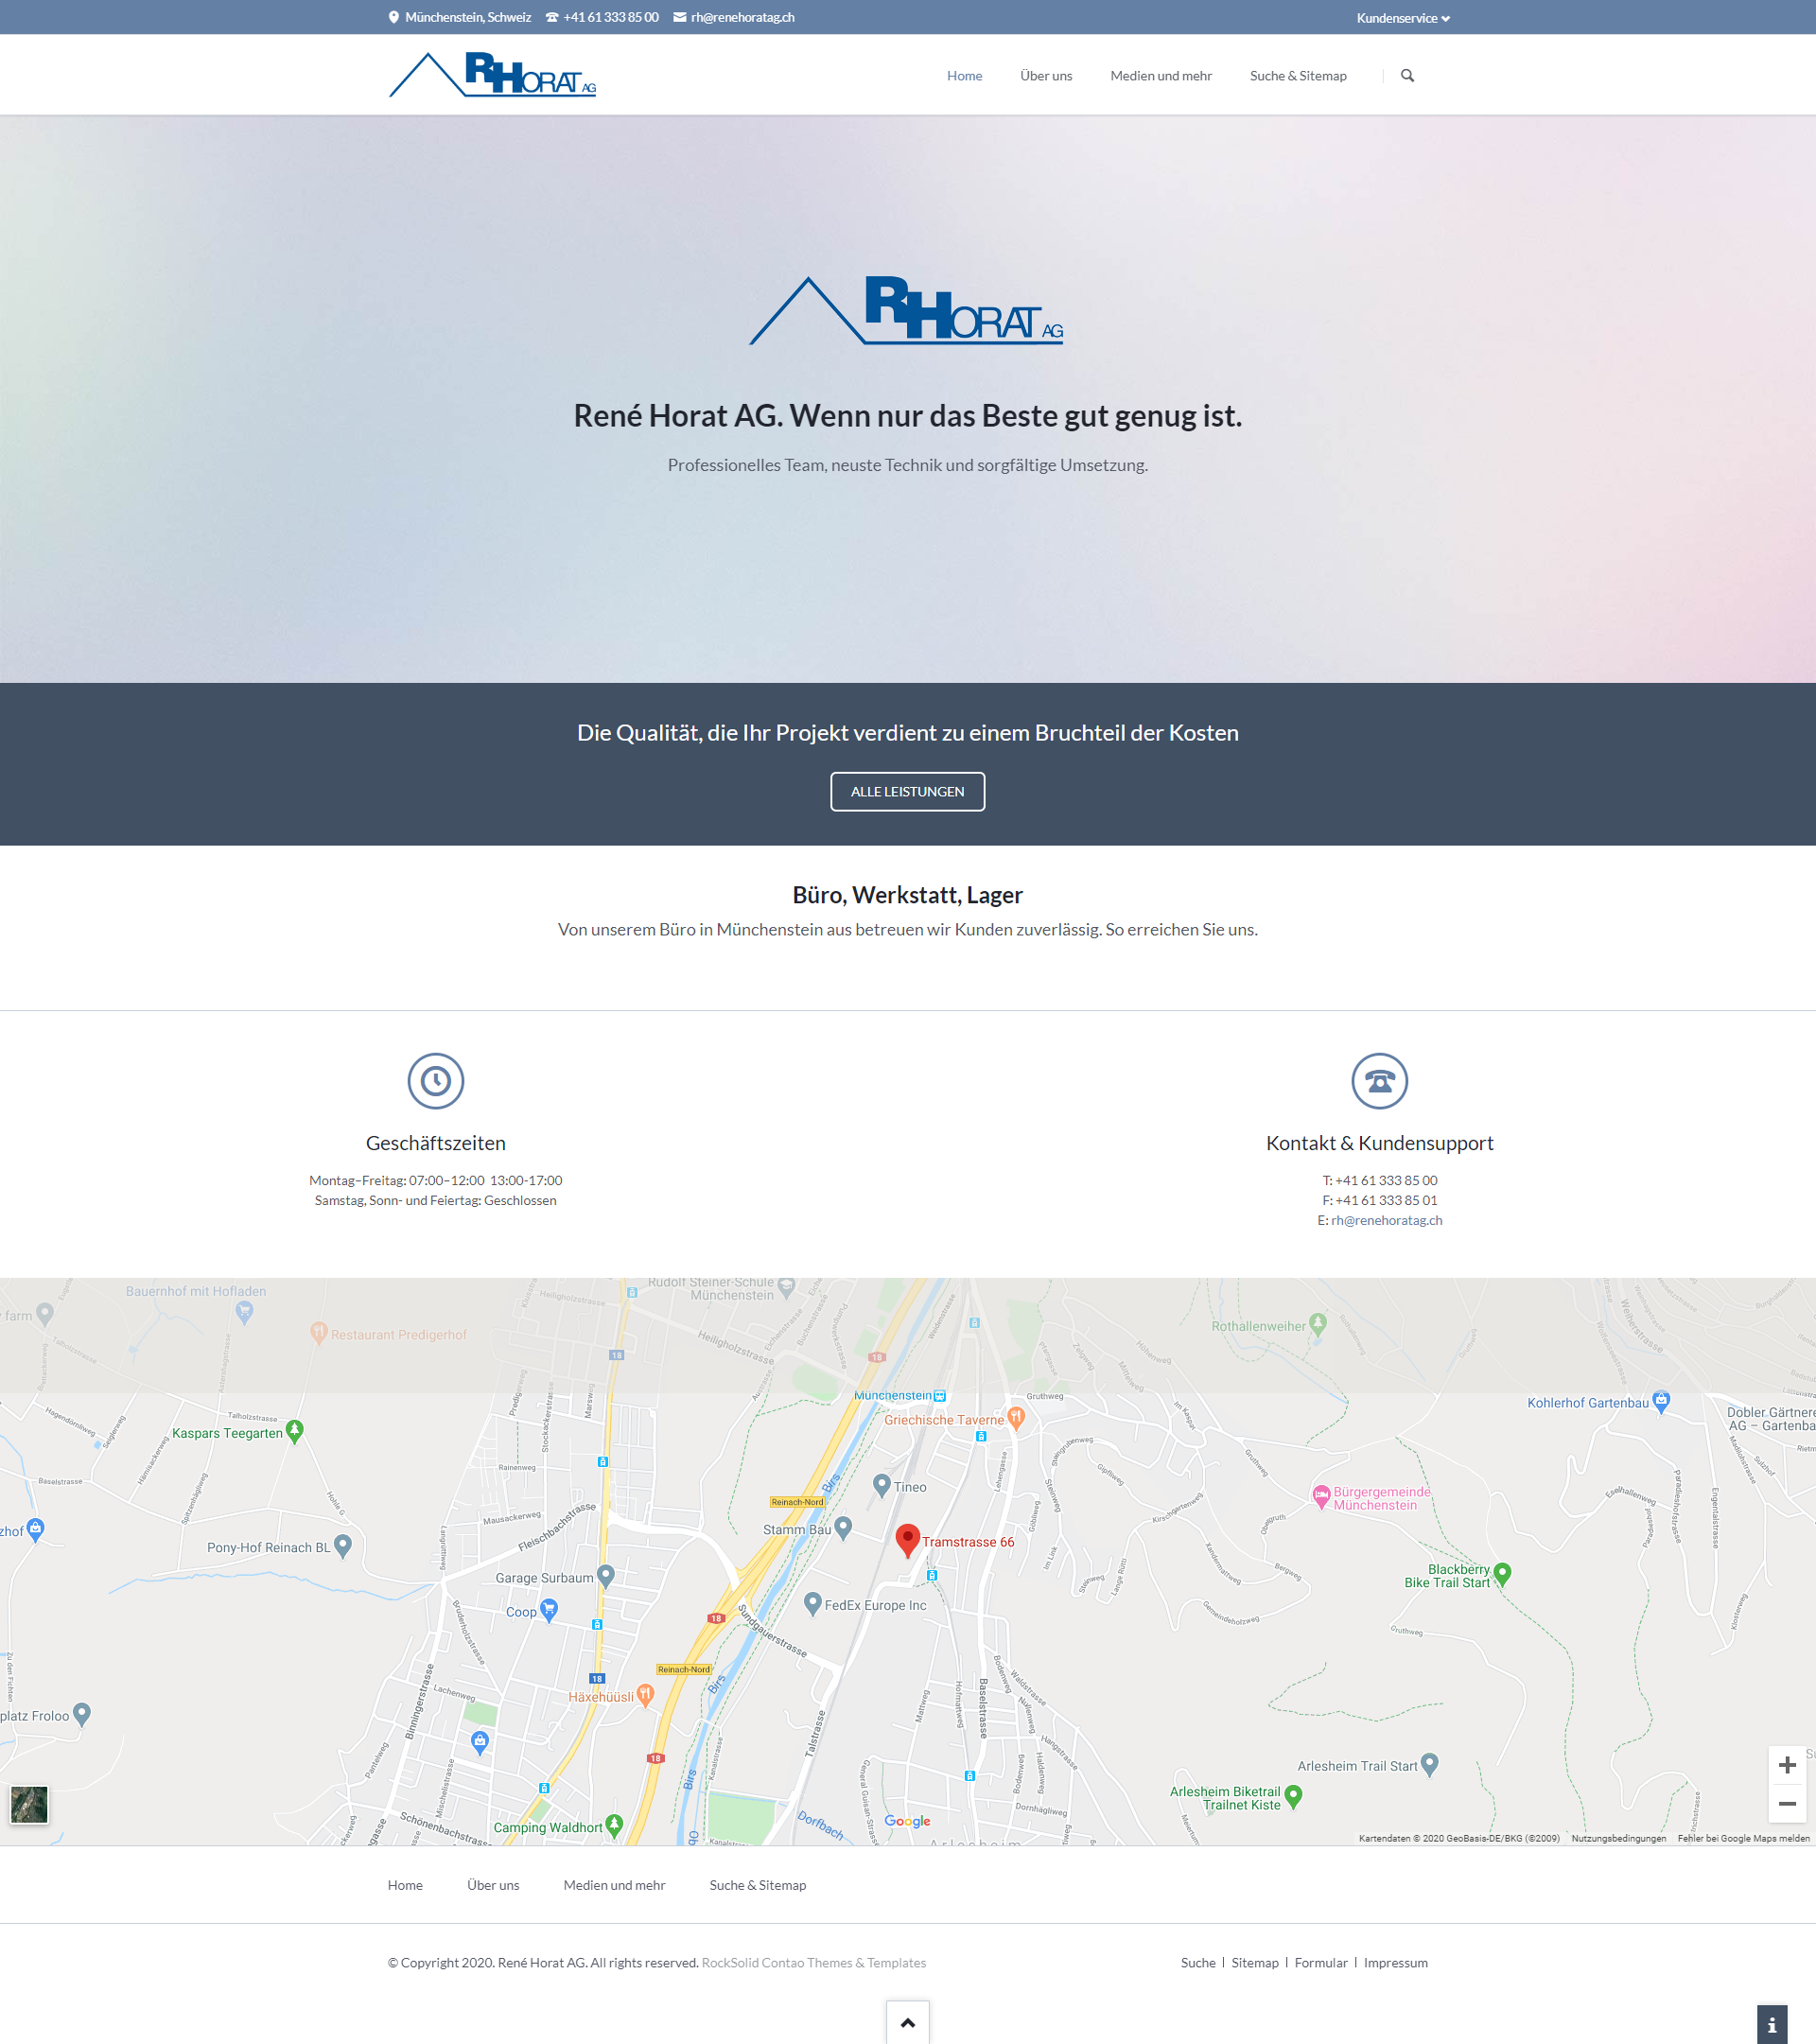Toggle satellite view thumbnail on map
Screen dimensions: 1816x2044
click(x=29, y=1804)
